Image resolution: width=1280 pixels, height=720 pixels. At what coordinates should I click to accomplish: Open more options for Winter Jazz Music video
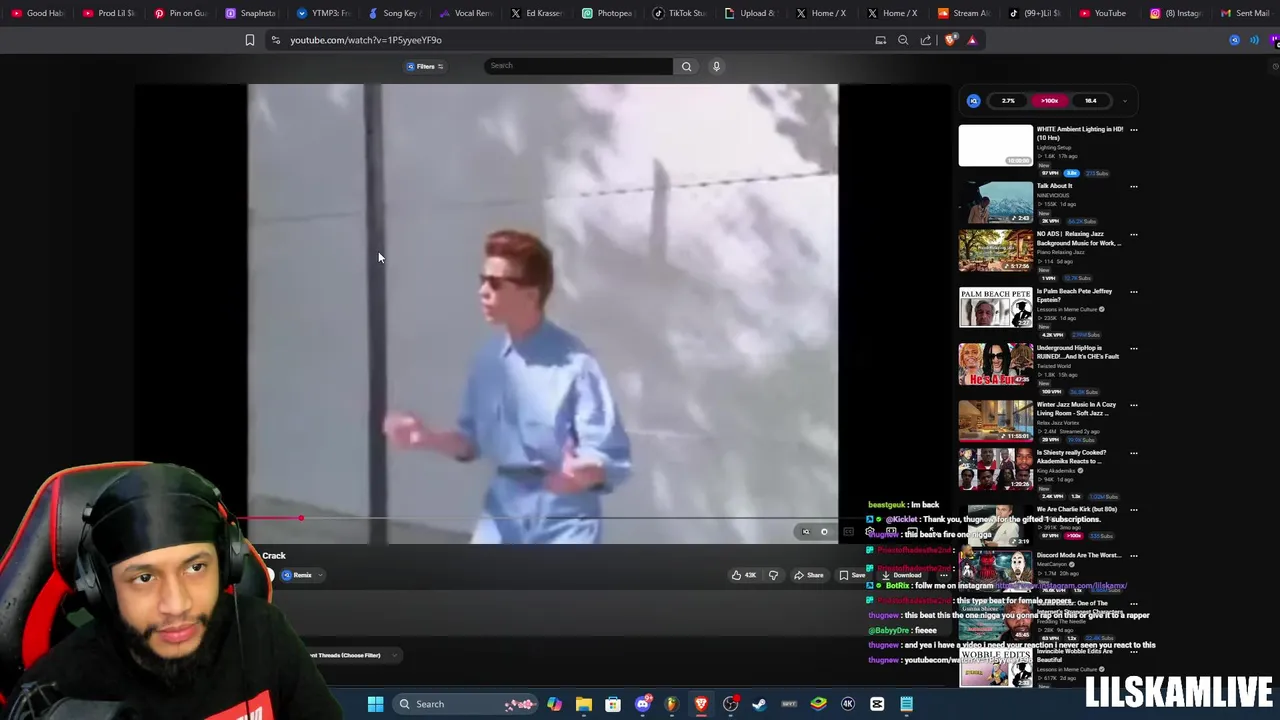[x=1133, y=406]
